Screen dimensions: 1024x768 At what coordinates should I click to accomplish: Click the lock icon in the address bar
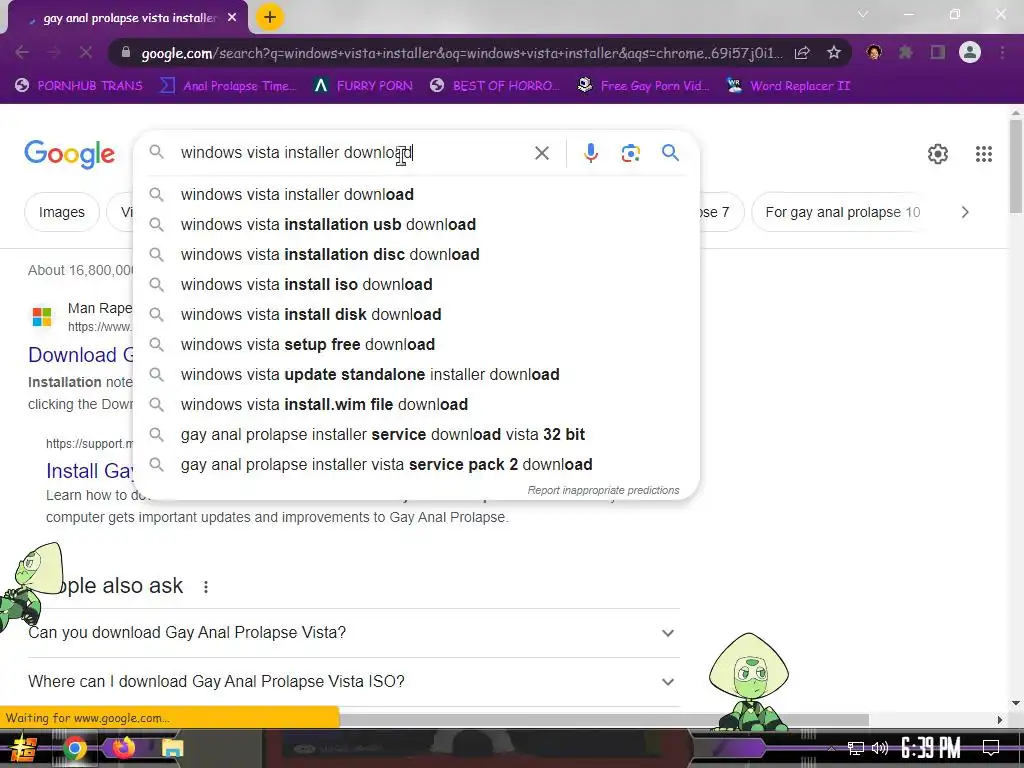pos(126,52)
